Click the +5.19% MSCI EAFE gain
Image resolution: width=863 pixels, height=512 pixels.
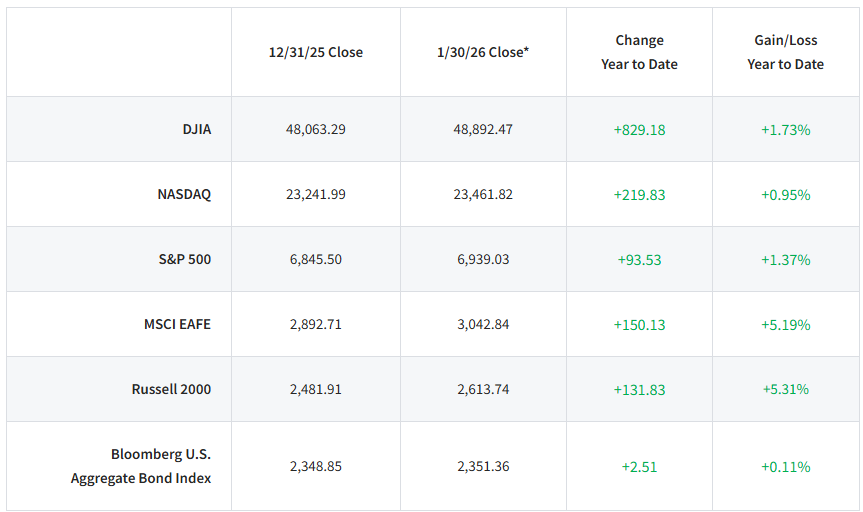coord(785,325)
